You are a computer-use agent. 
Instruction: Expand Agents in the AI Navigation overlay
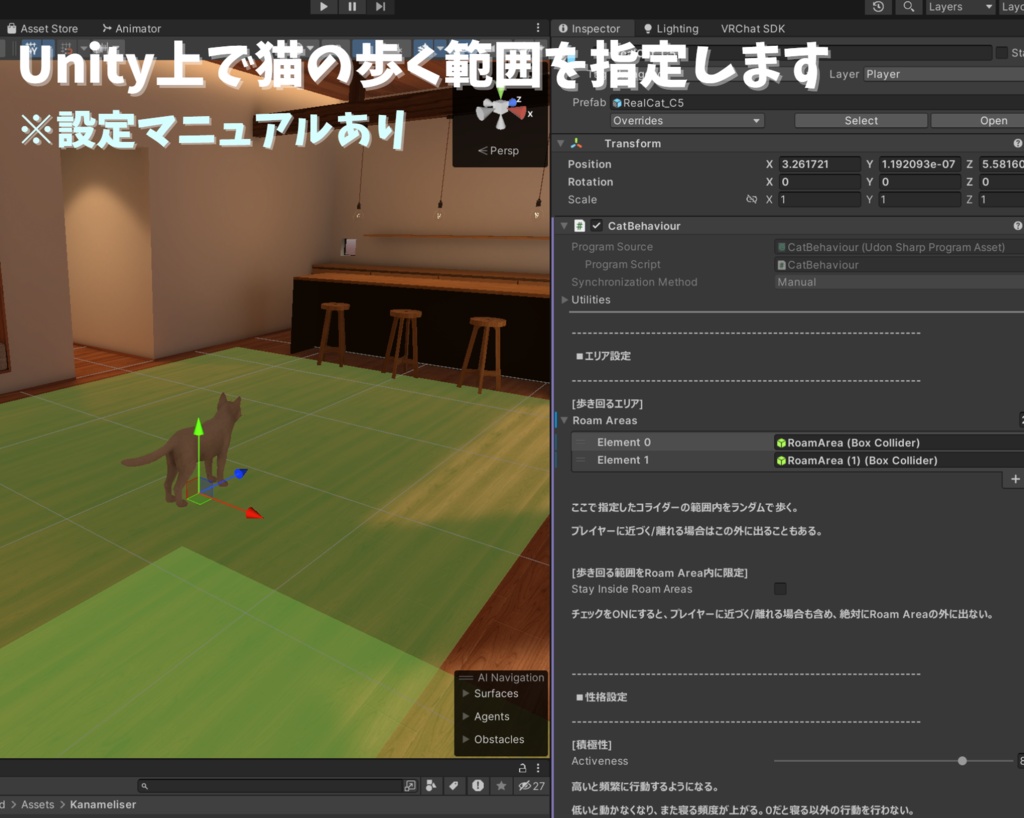point(466,716)
